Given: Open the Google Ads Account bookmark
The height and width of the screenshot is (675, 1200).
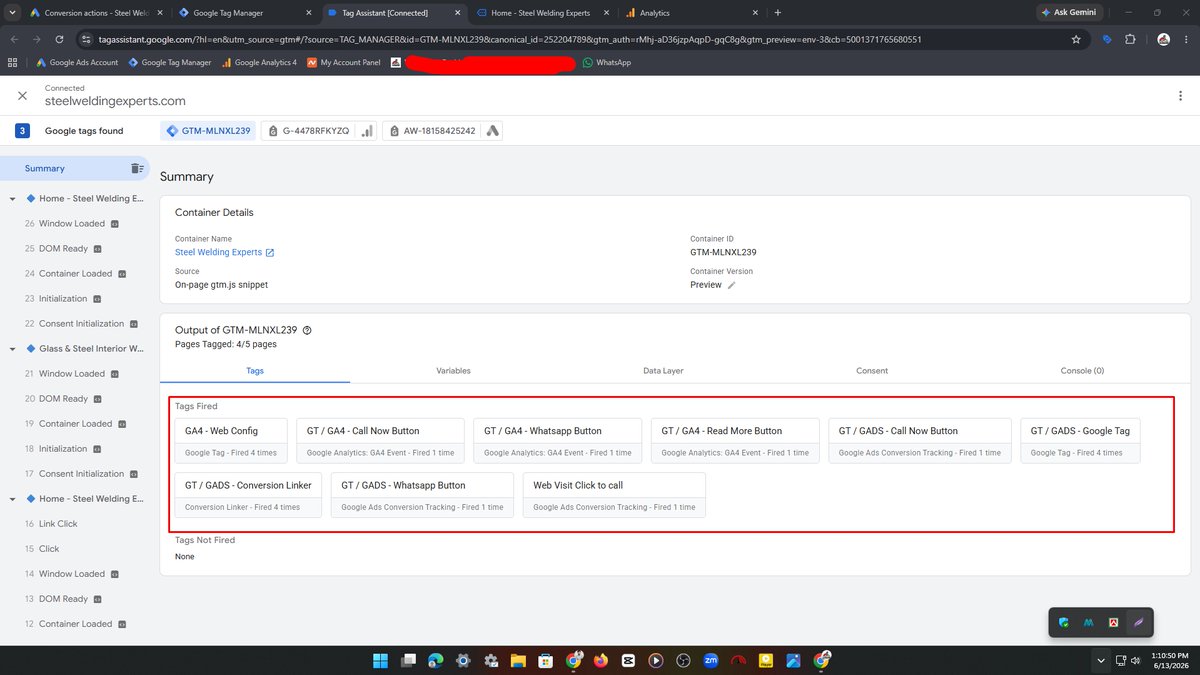Looking at the screenshot, I should 77,62.
